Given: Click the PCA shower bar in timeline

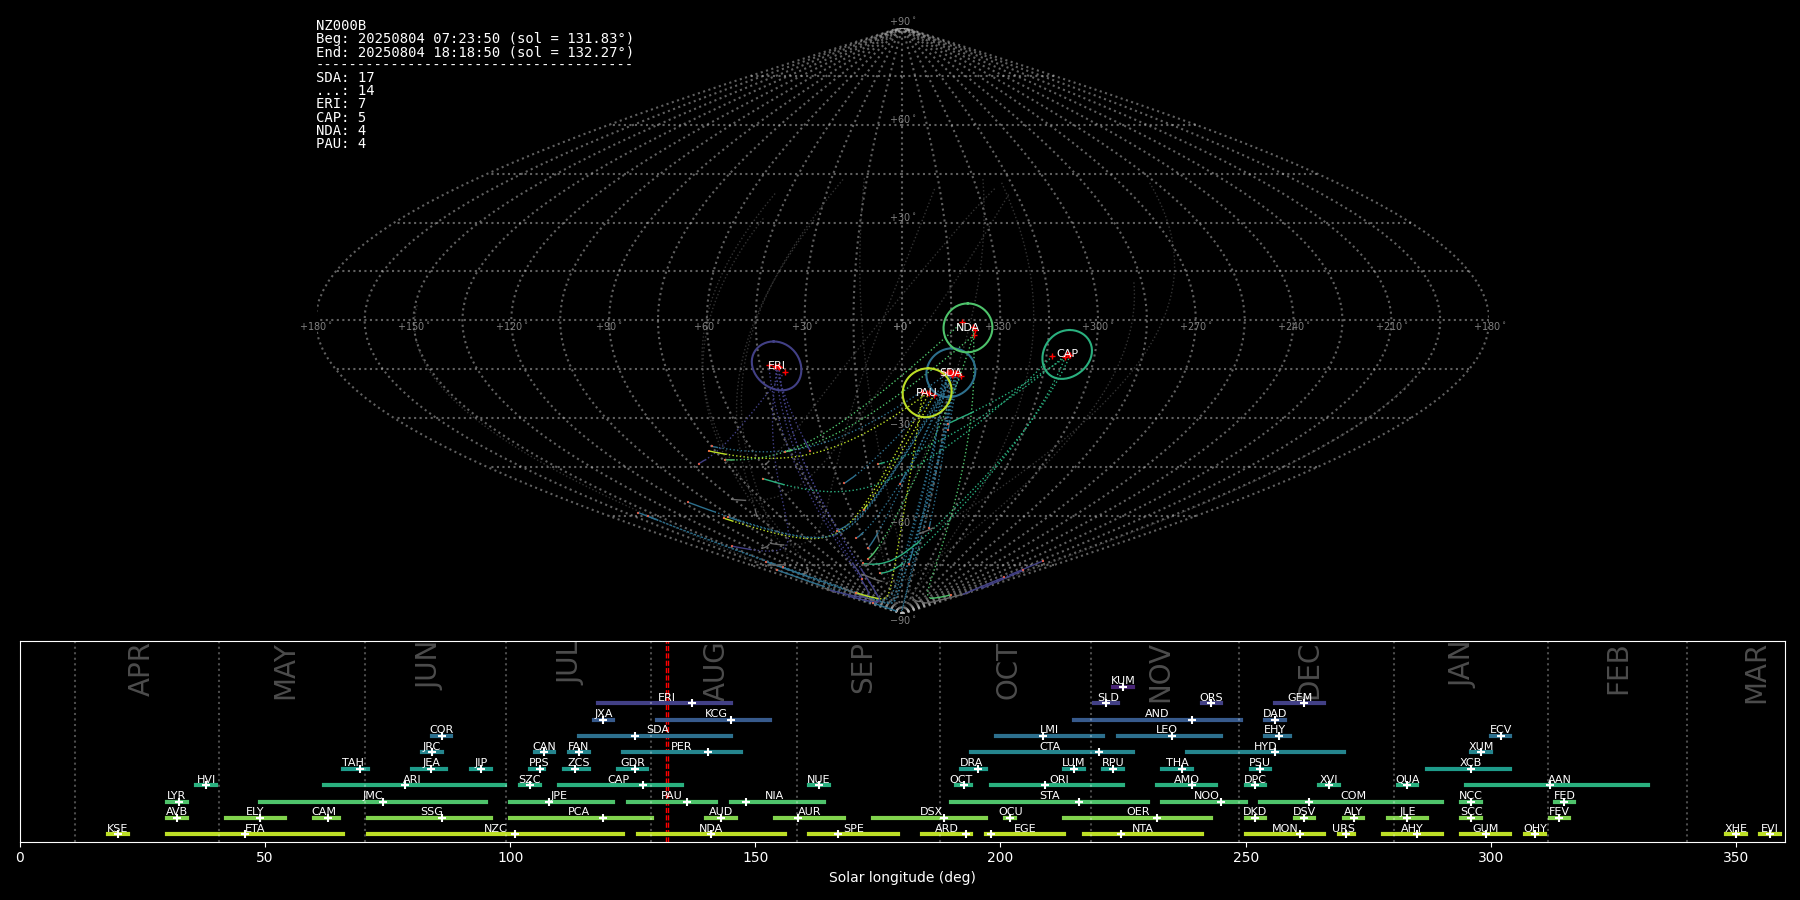Looking at the screenshot, I should [580, 818].
